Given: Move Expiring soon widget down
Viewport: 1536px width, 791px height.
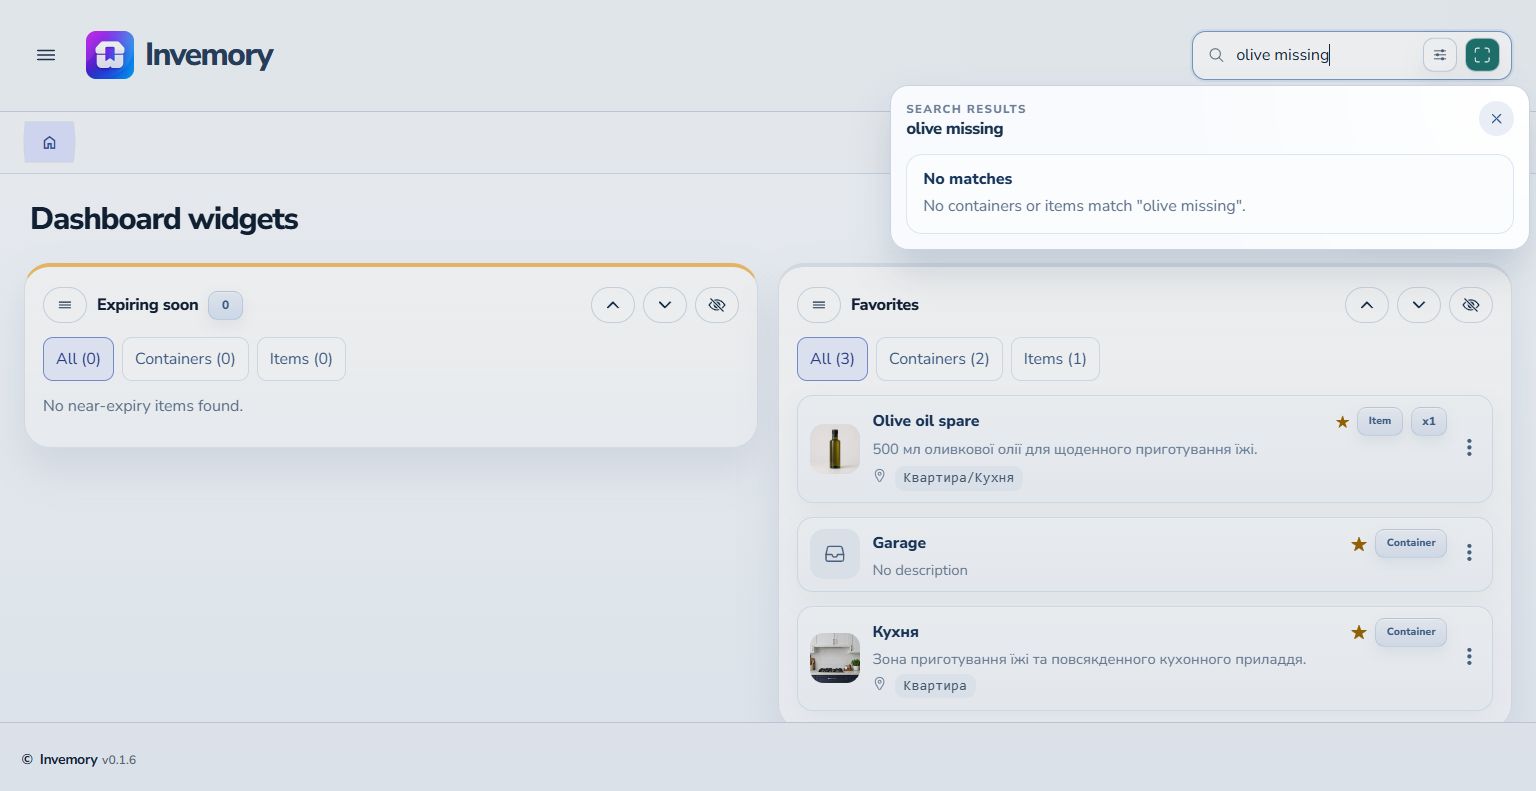Looking at the screenshot, I should pyautogui.click(x=665, y=305).
